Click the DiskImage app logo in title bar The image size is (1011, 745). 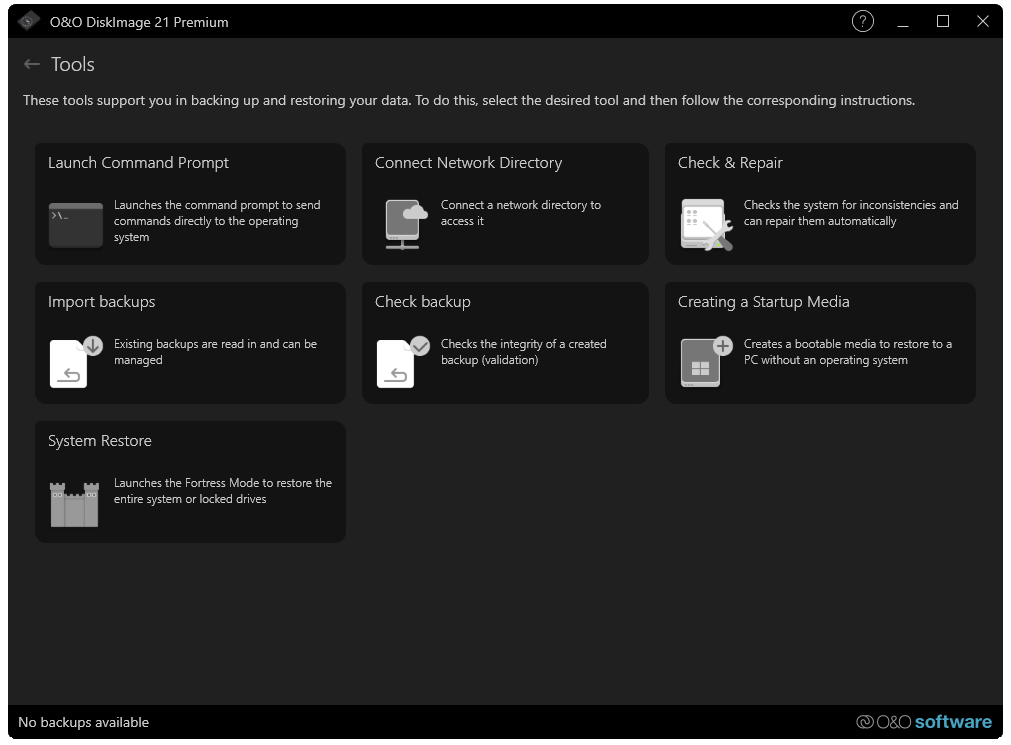pyautogui.click(x=28, y=21)
